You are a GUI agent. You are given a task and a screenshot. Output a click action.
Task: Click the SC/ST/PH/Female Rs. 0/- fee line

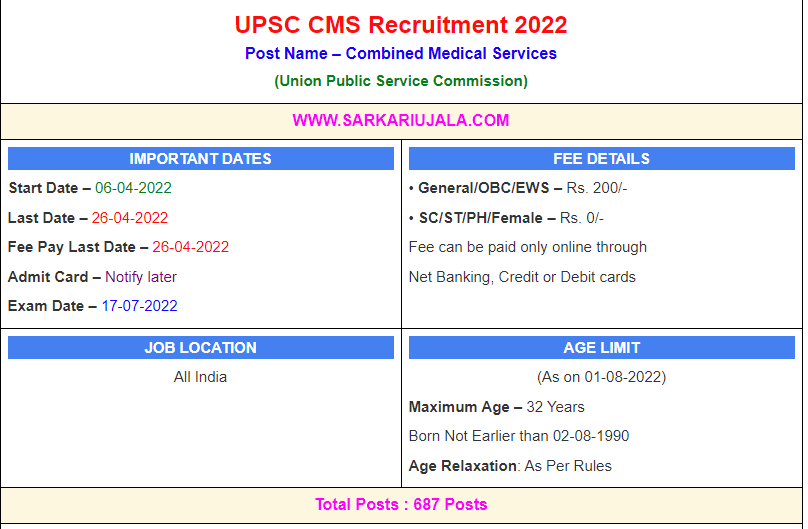coord(506,218)
